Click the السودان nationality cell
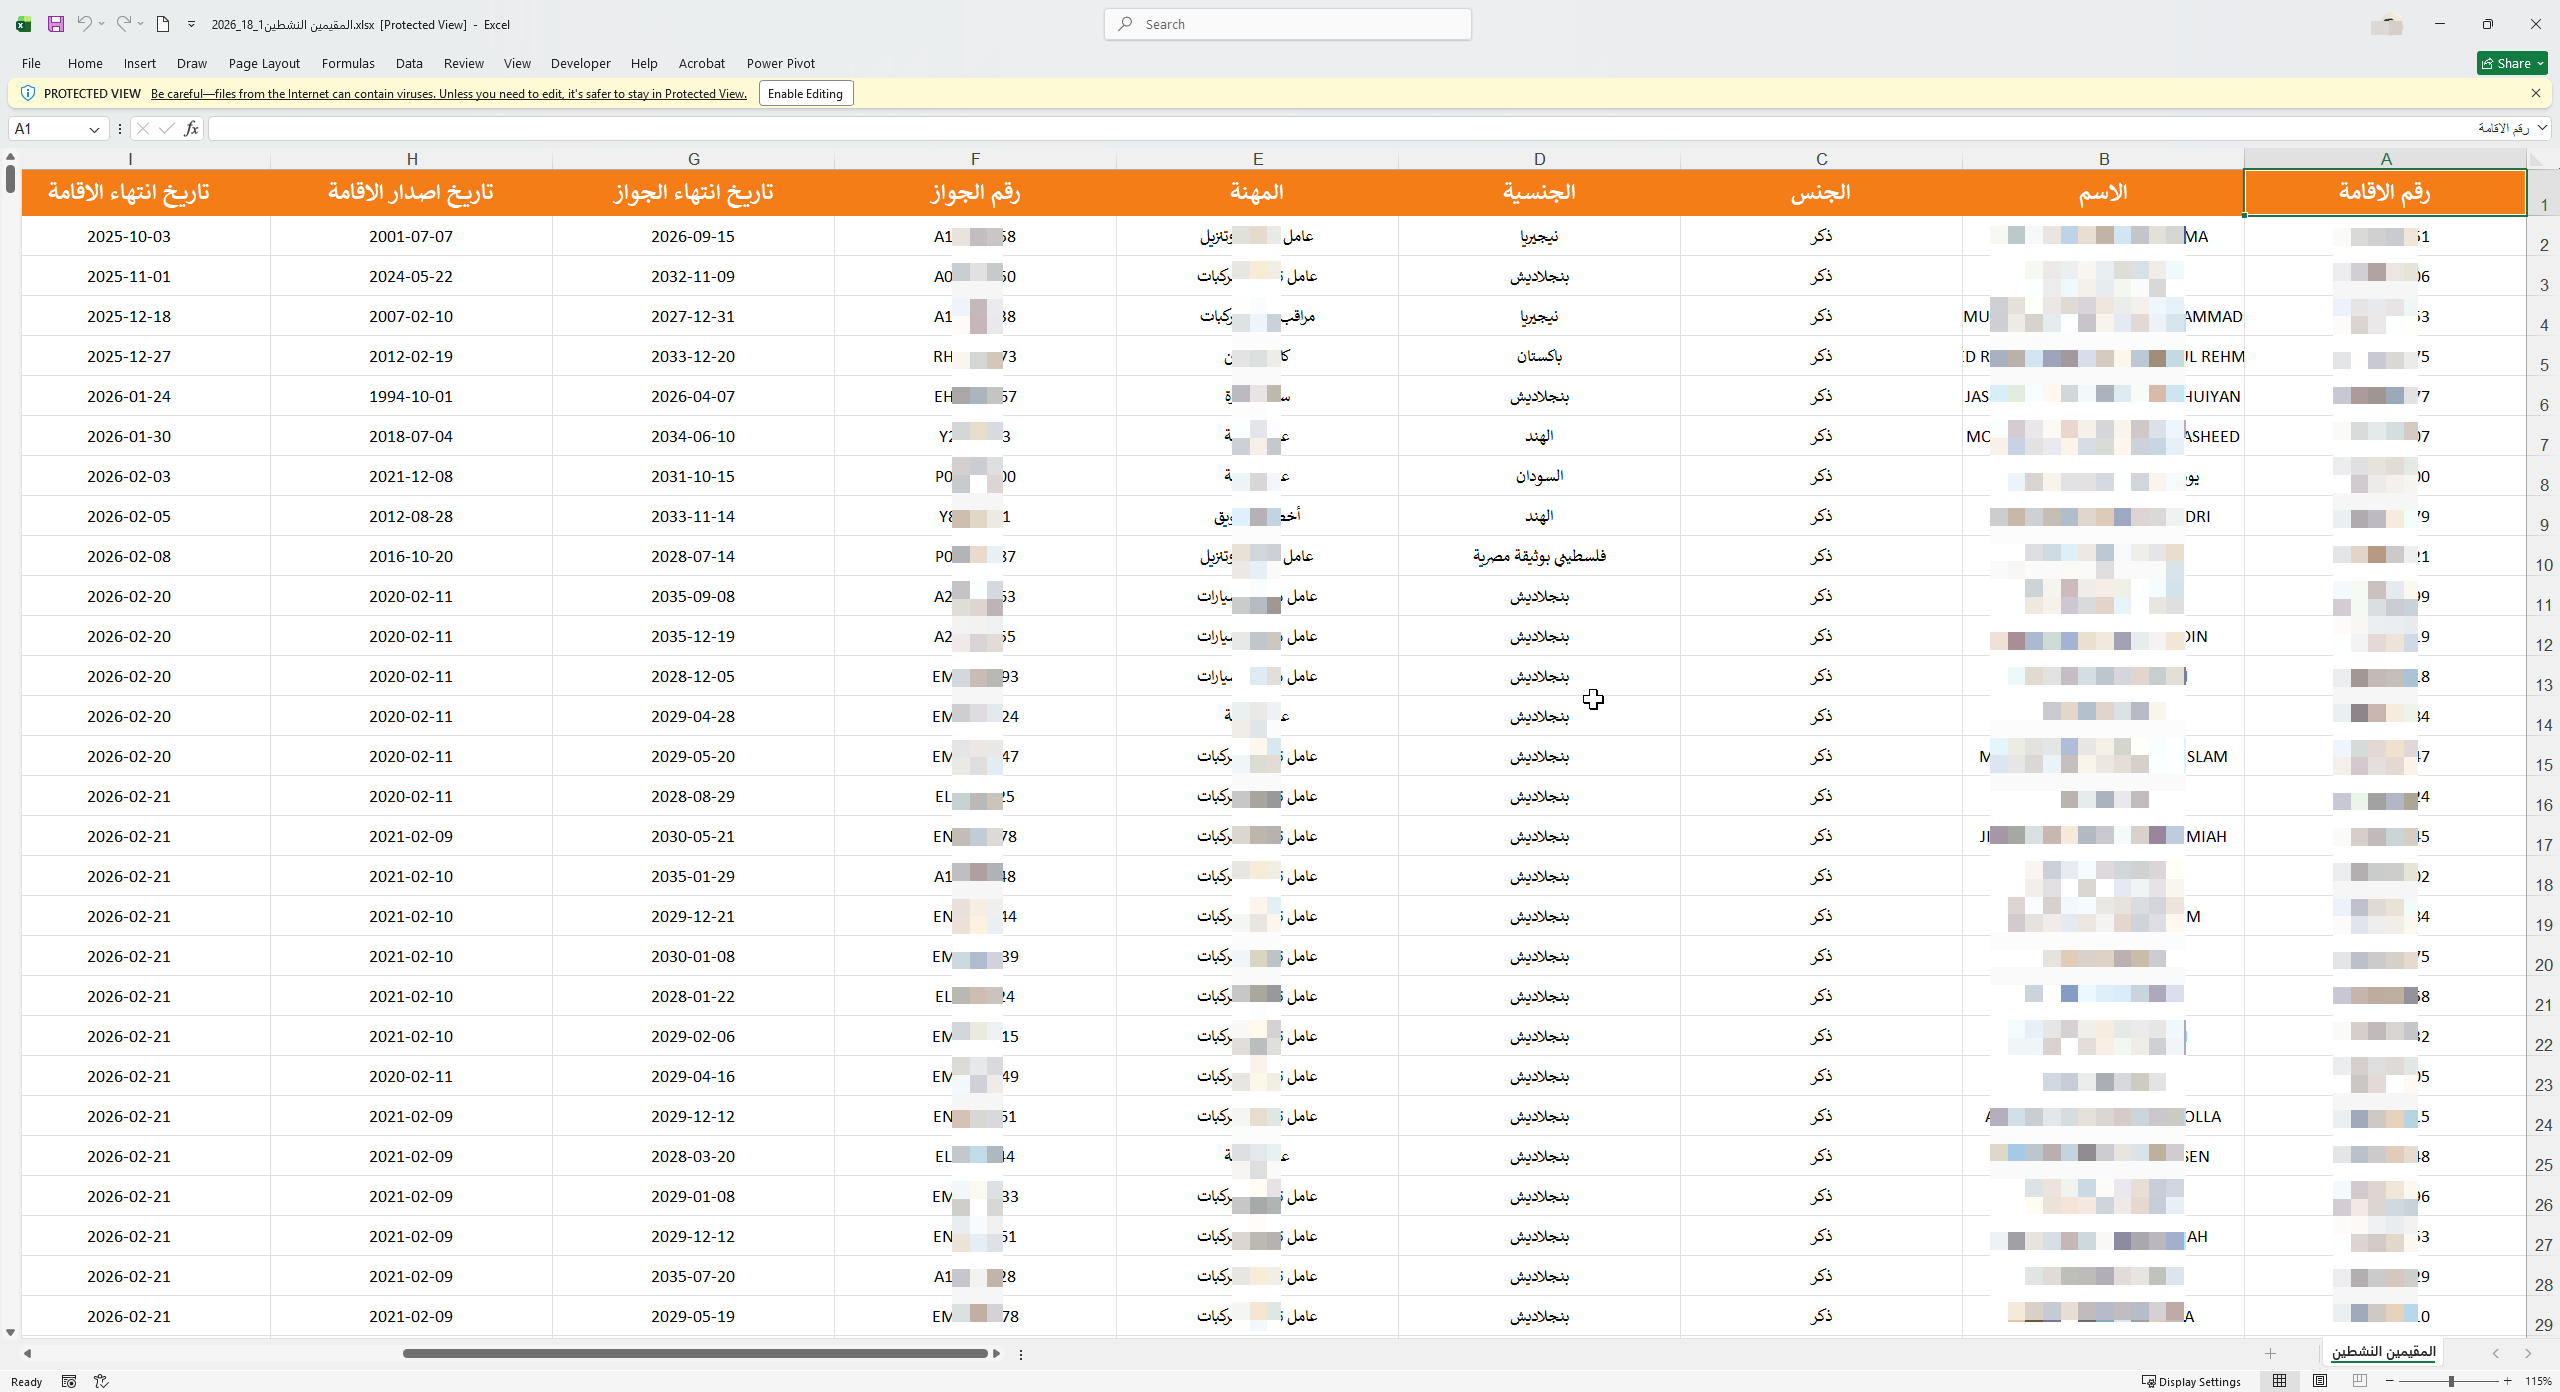The width and height of the screenshot is (2560, 1392). pos(1540,476)
